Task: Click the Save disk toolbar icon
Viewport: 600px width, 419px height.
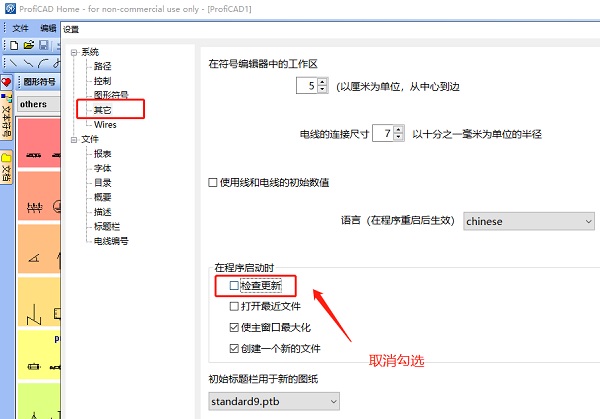Action: tap(42, 45)
